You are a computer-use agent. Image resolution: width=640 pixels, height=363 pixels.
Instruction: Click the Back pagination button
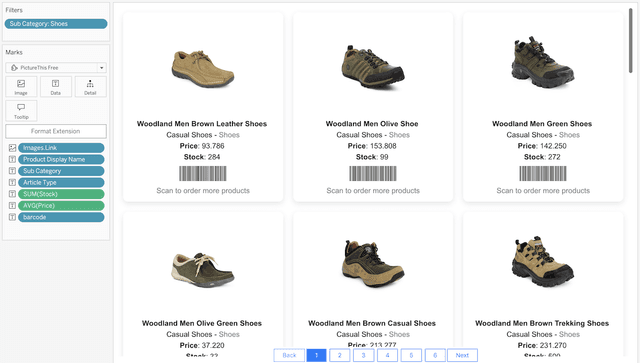[289, 355]
